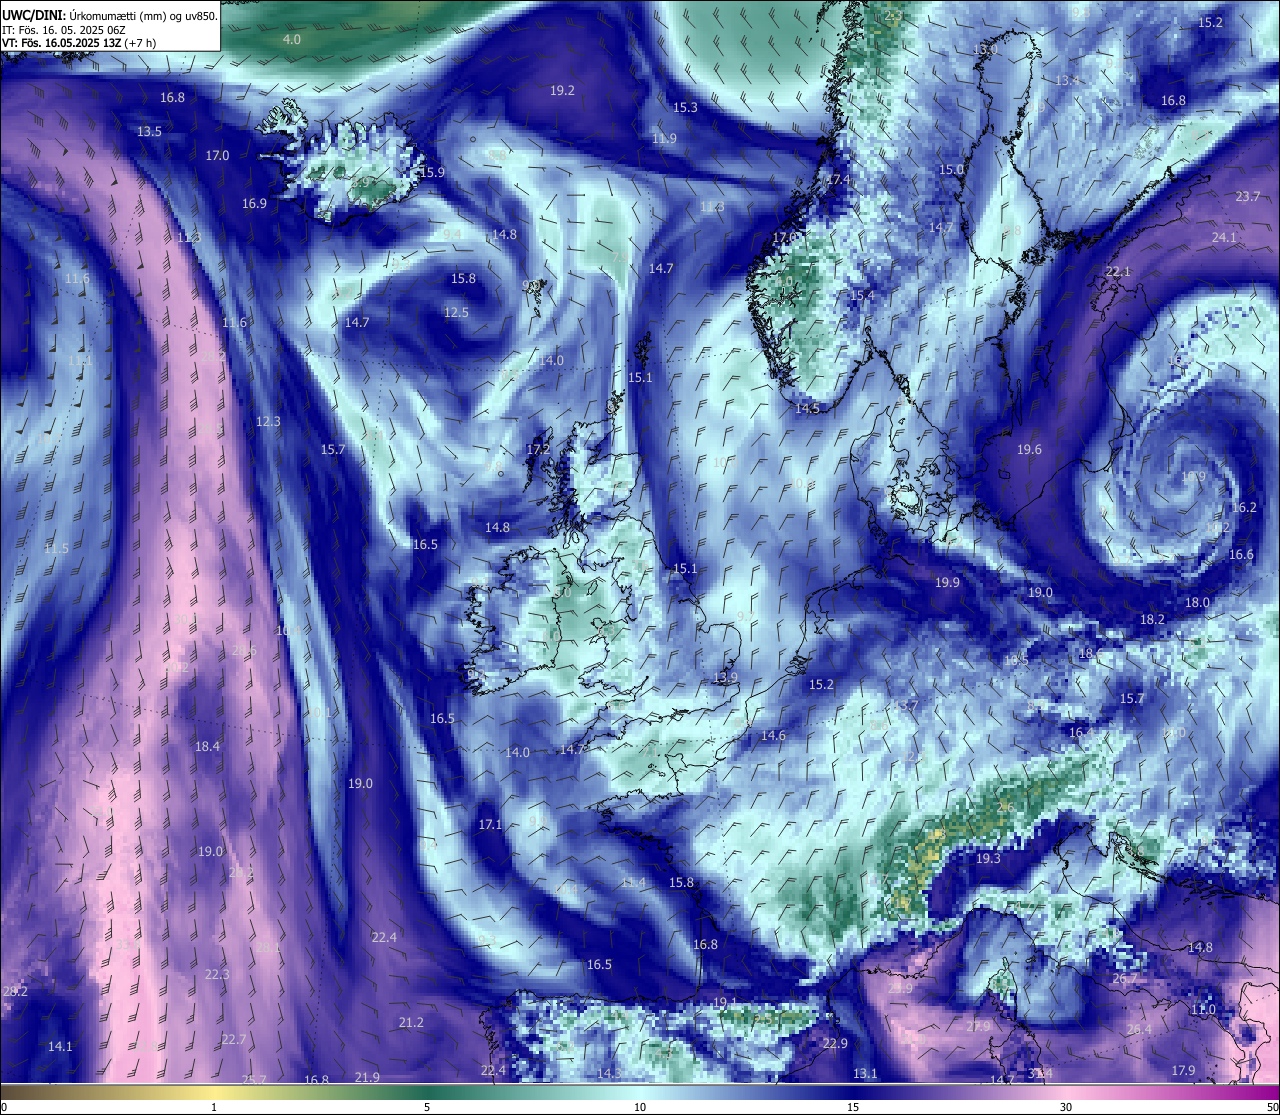Select the 19.1 value on the map
Viewport: 1280px width, 1115px height.
tap(725, 1002)
